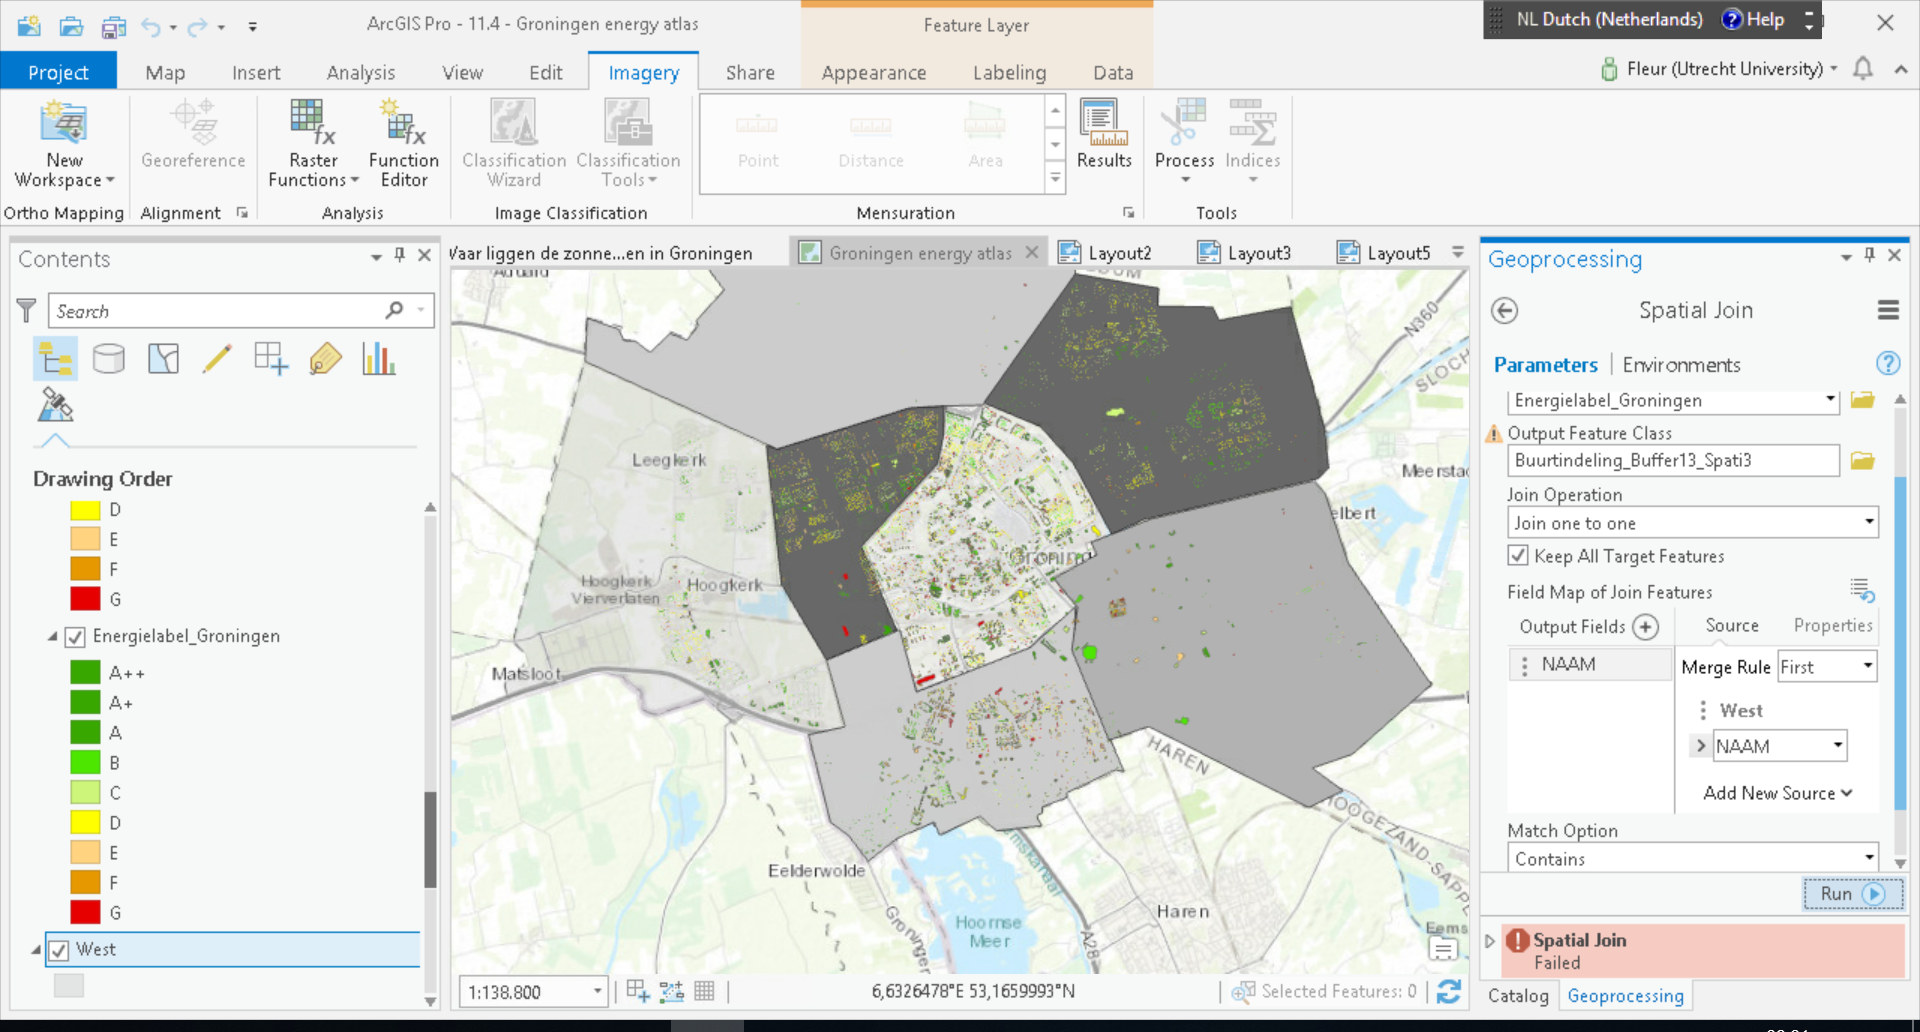
Task: Uncheck Keep All Target Features
Action: pyautogui.click(x=1518, y=556)
